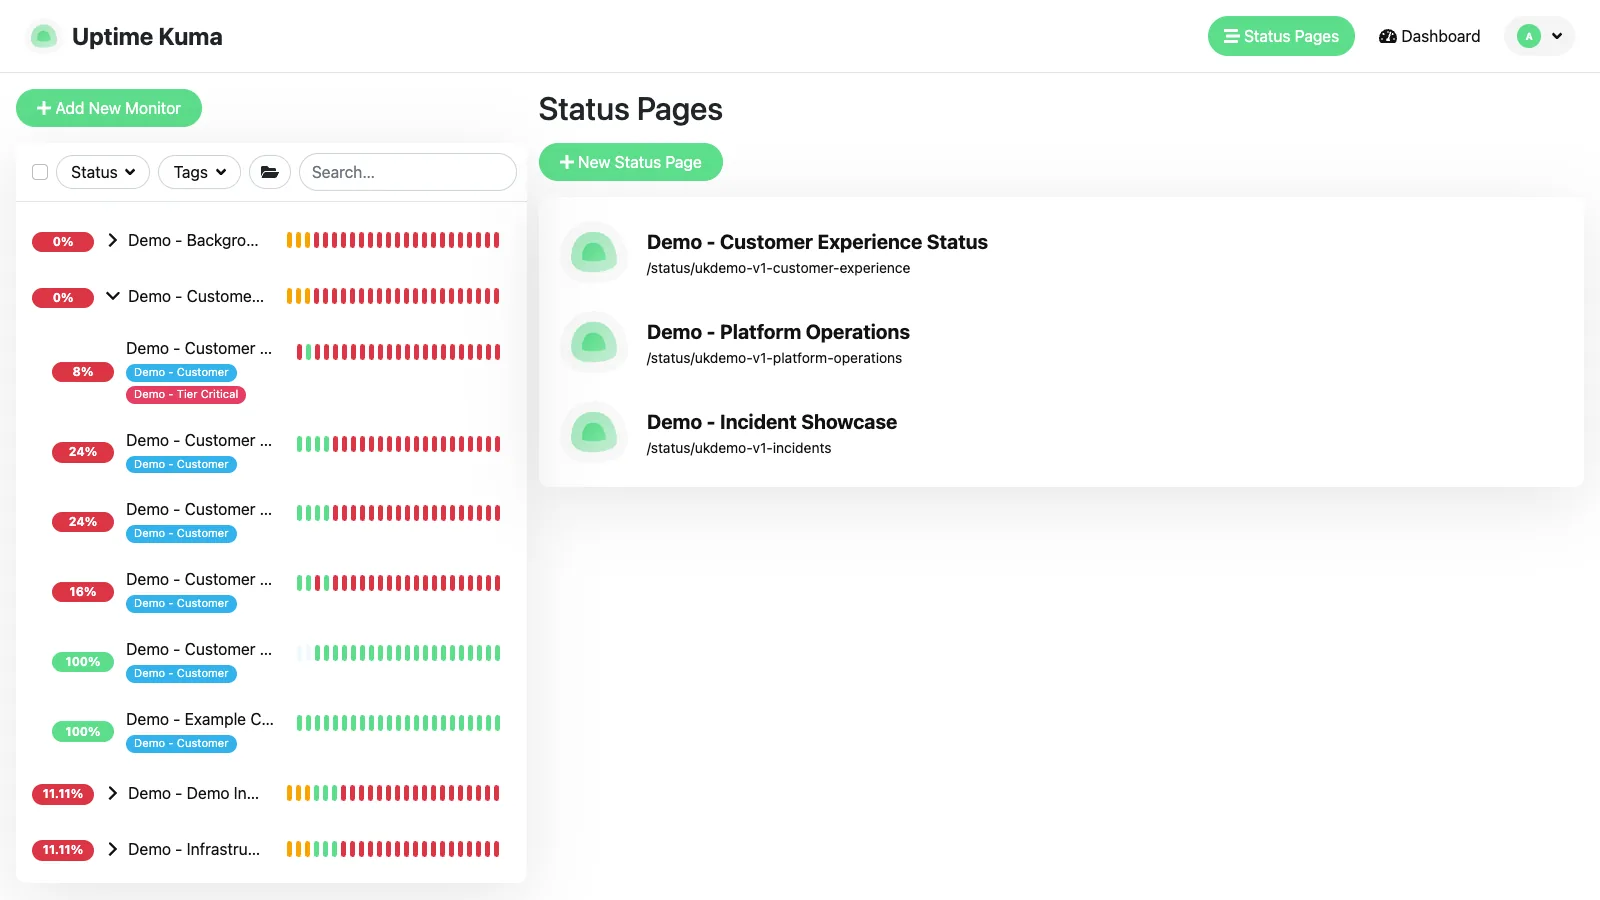
Task: Open the Tags filter dropdown
Action: [x=200, y=172]
